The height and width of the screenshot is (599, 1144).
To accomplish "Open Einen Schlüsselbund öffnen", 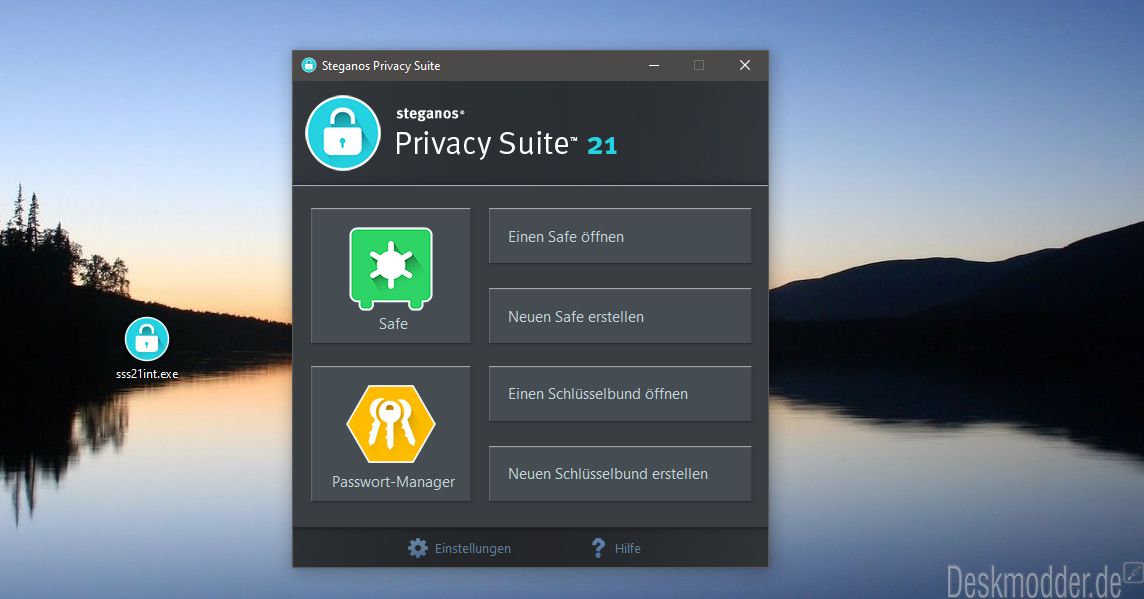I will (620, 394).
